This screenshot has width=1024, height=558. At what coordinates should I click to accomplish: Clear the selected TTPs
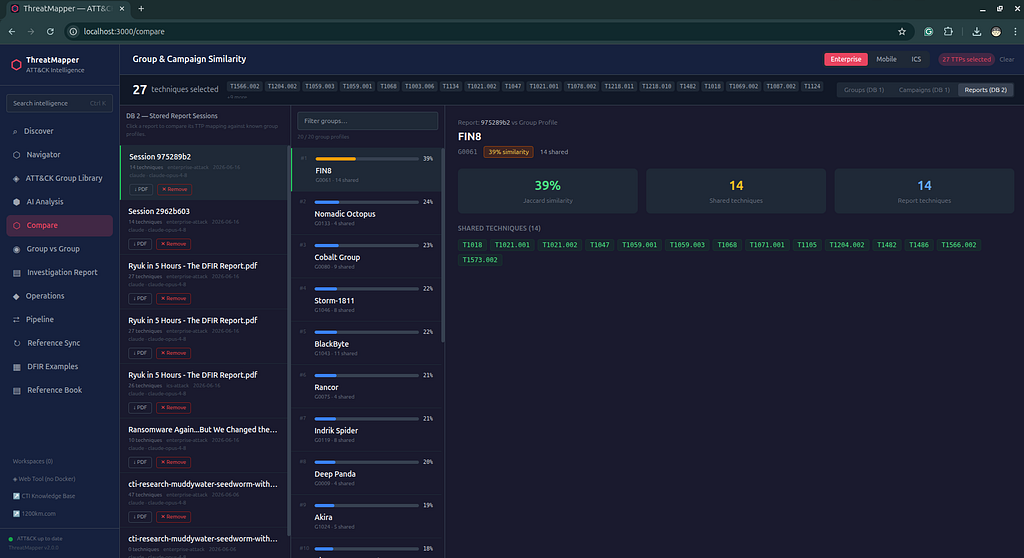[x=1006, y=59]
